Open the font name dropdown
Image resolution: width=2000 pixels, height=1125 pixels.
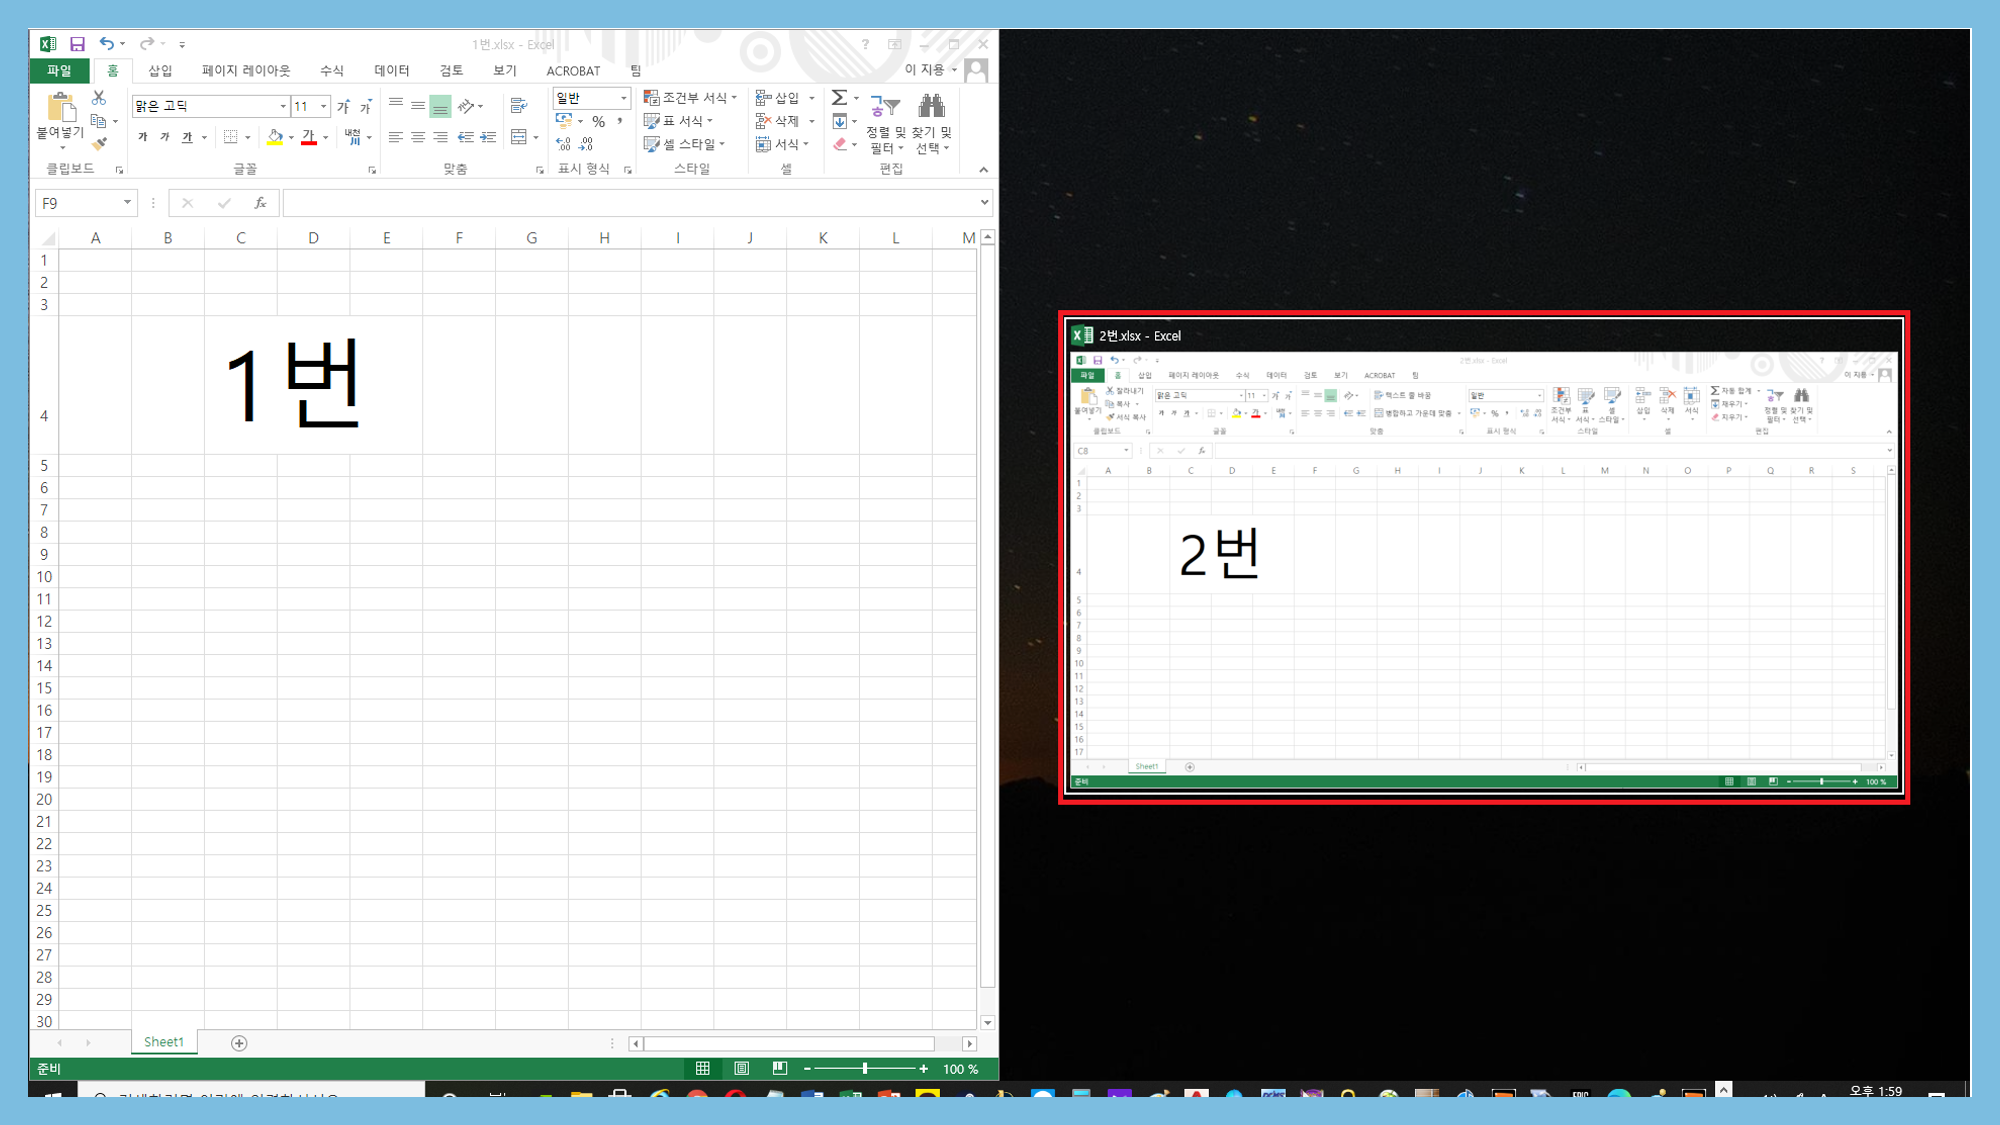[283, 106]
